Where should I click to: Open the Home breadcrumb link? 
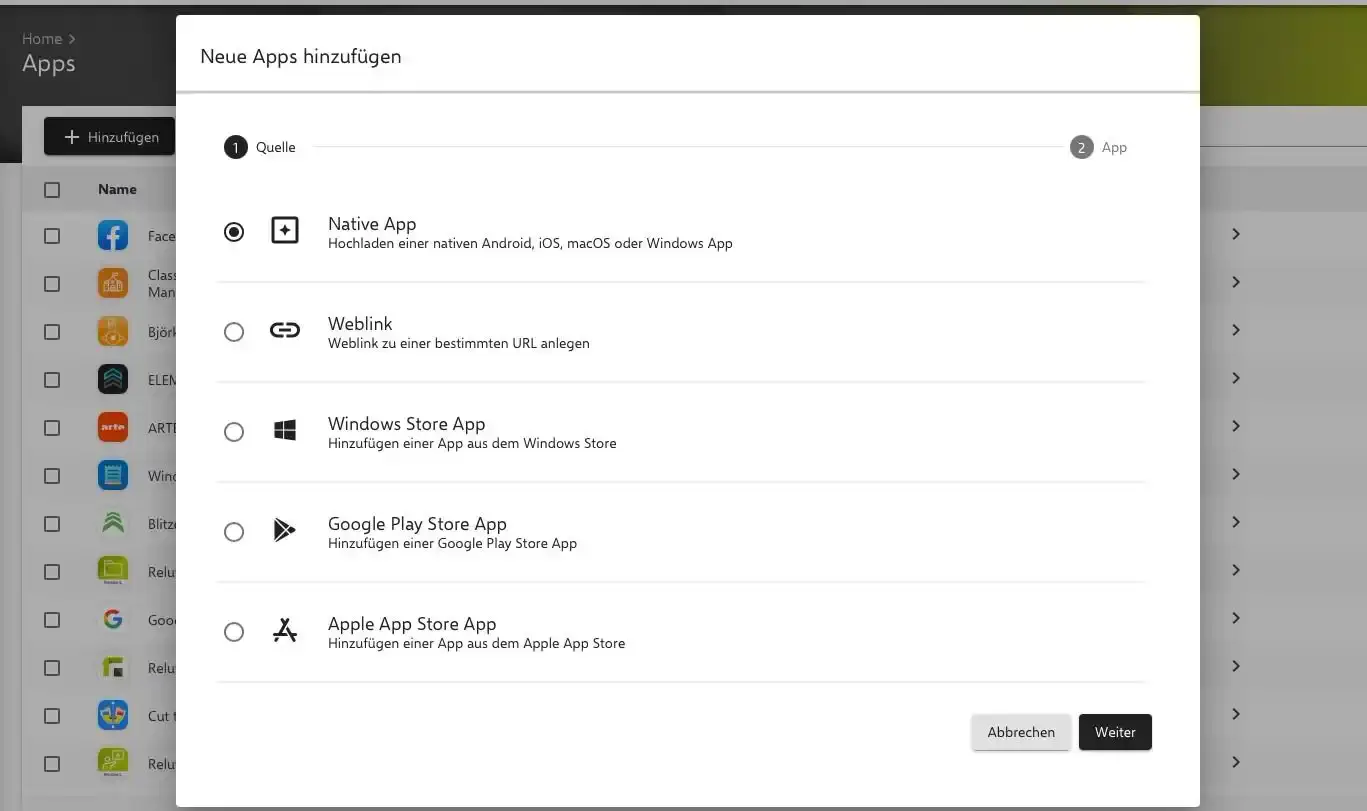(42, 39)
